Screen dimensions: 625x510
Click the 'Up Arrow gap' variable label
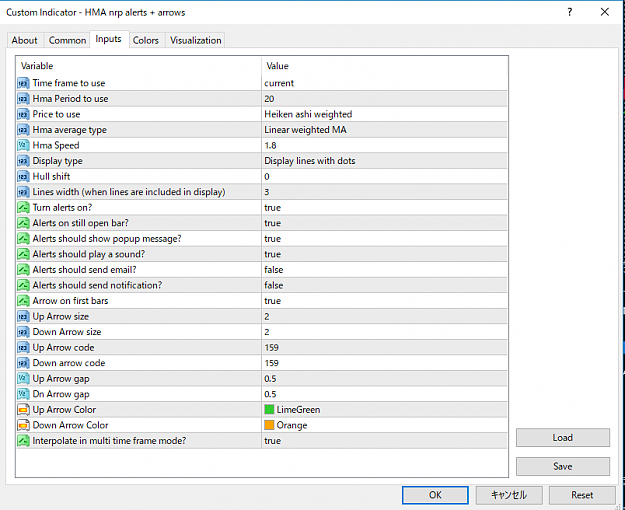[61, 379]
